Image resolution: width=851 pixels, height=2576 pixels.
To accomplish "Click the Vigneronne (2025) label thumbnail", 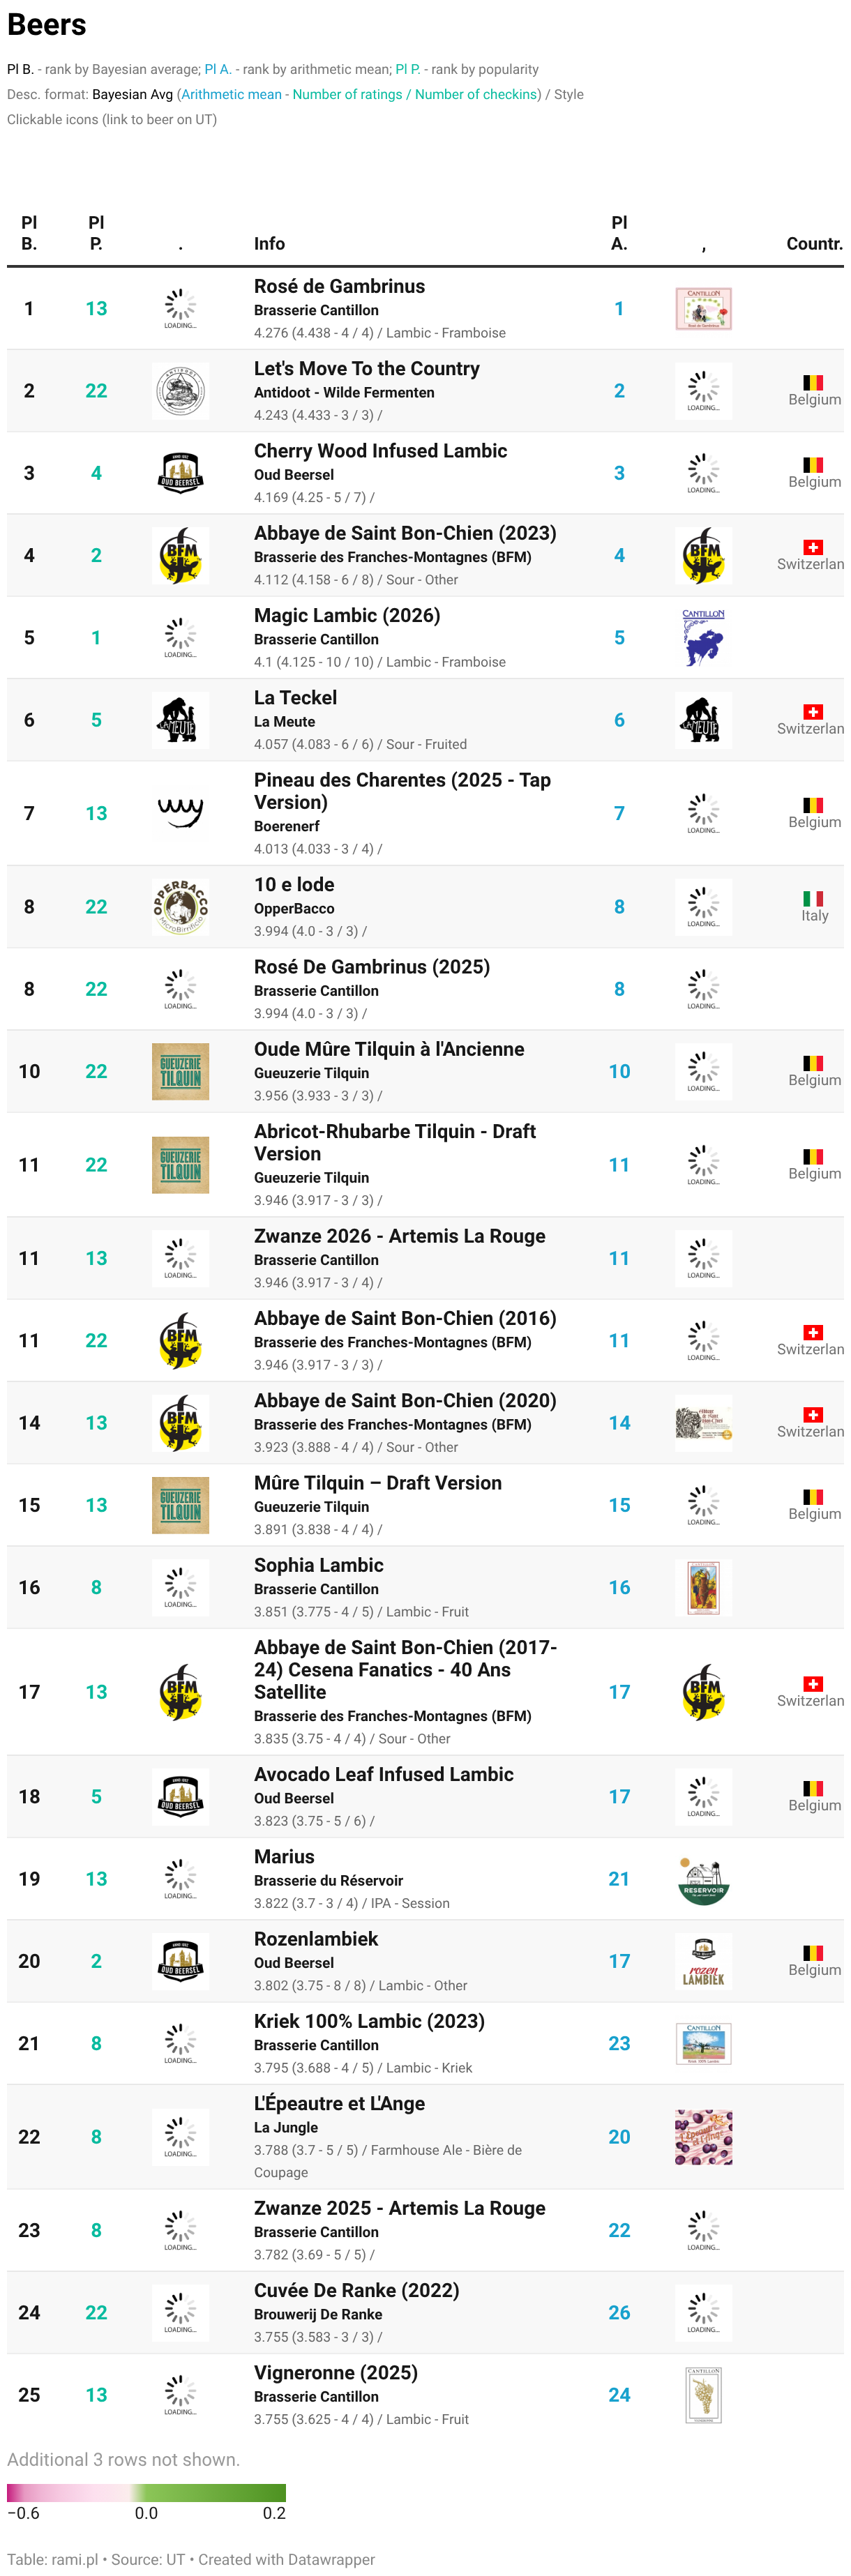I will pos(703,2395).
